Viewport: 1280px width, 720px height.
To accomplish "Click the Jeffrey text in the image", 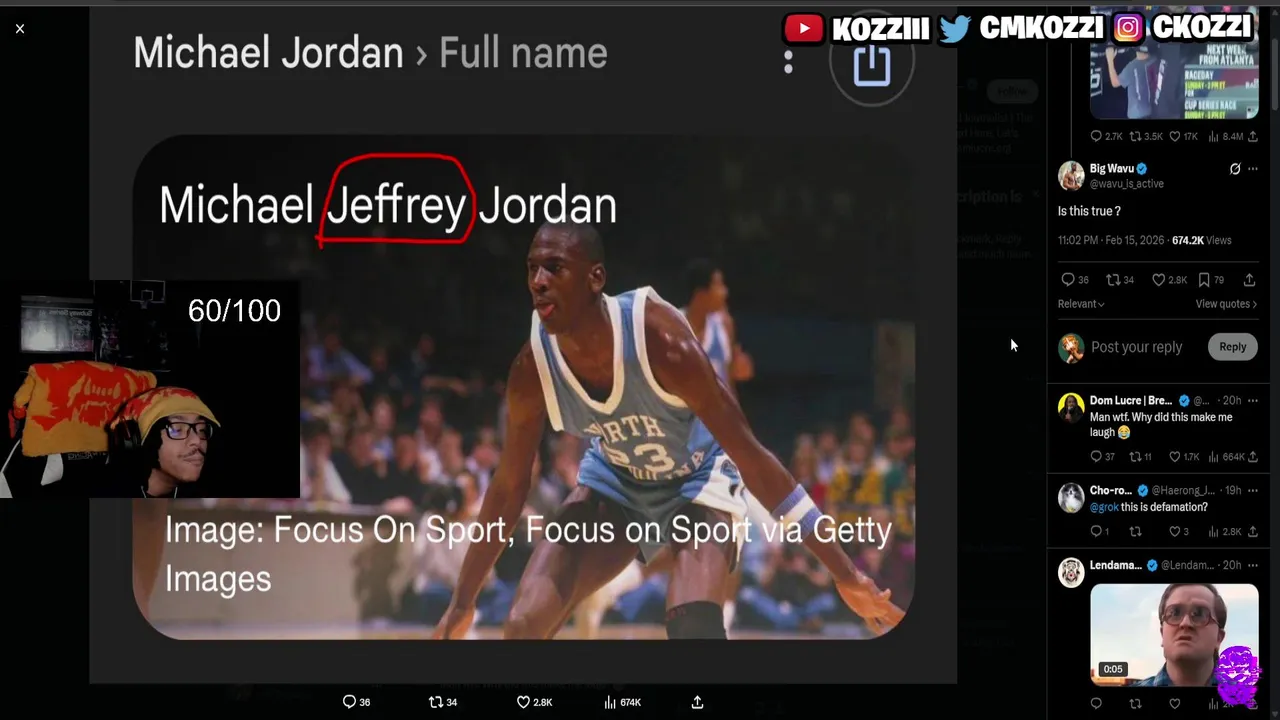I will coord(396,205).
